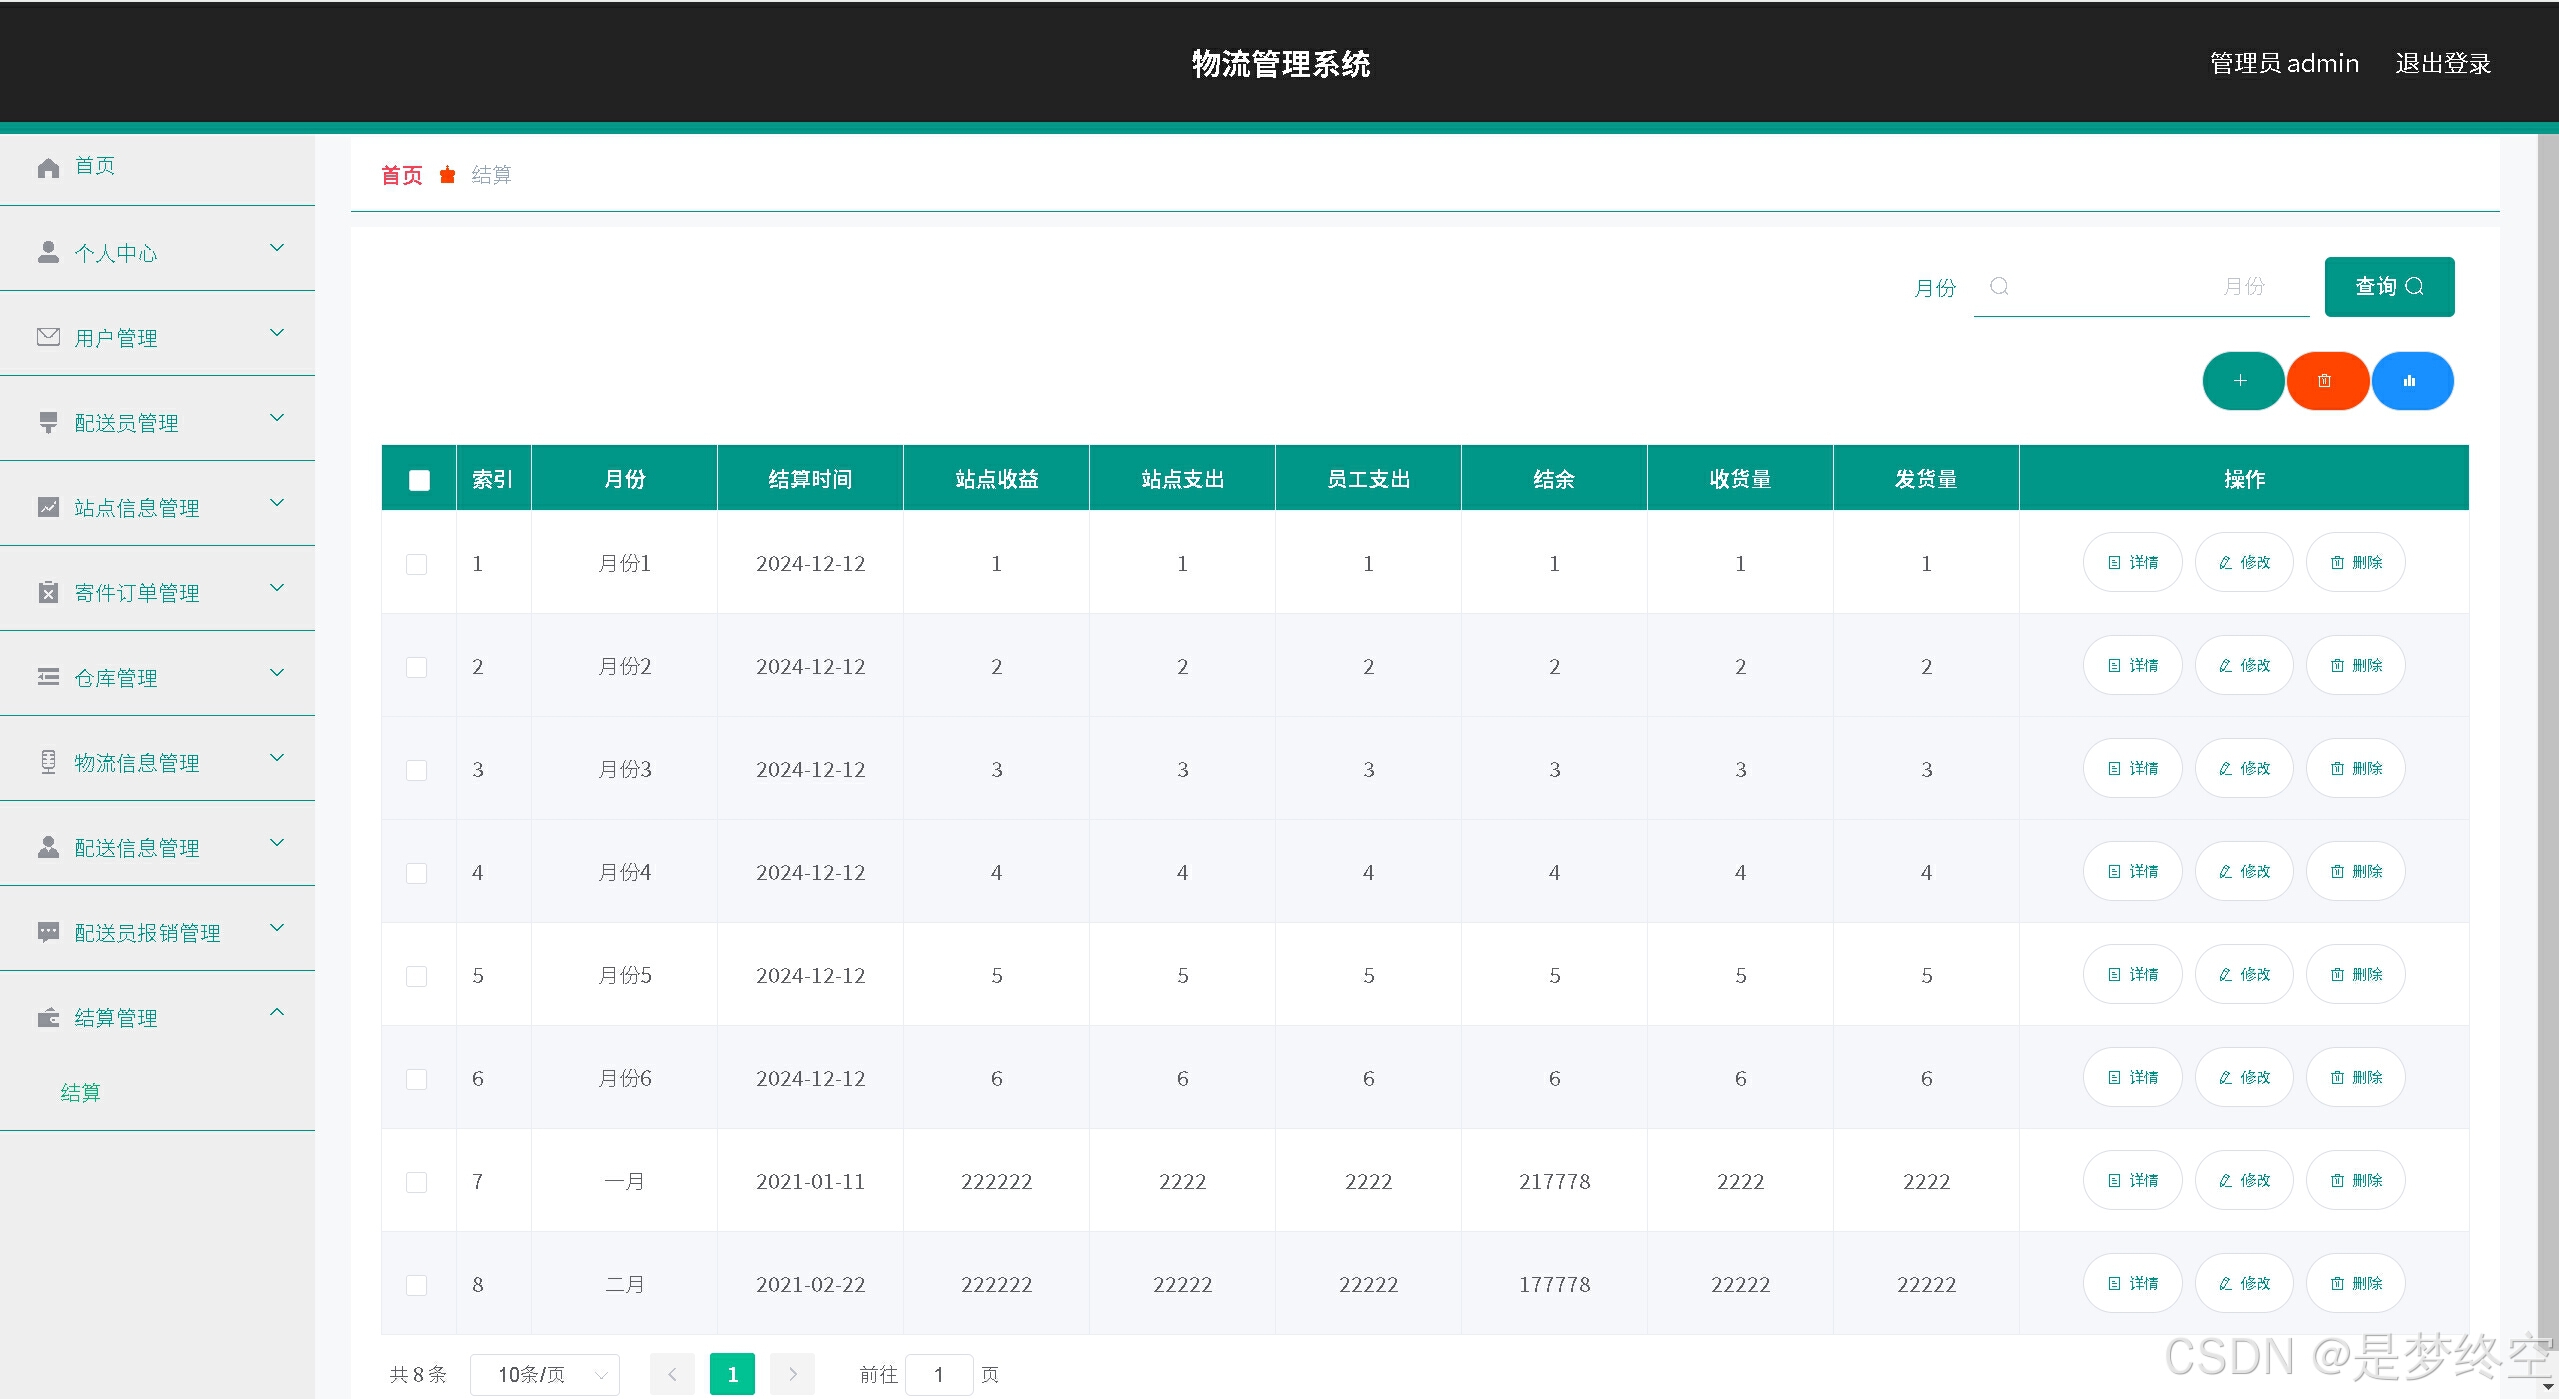This screenshot has height=1399, width=2559.
Task: Click the 修改 edit button for row 3
Action: tap(2244, 769)
